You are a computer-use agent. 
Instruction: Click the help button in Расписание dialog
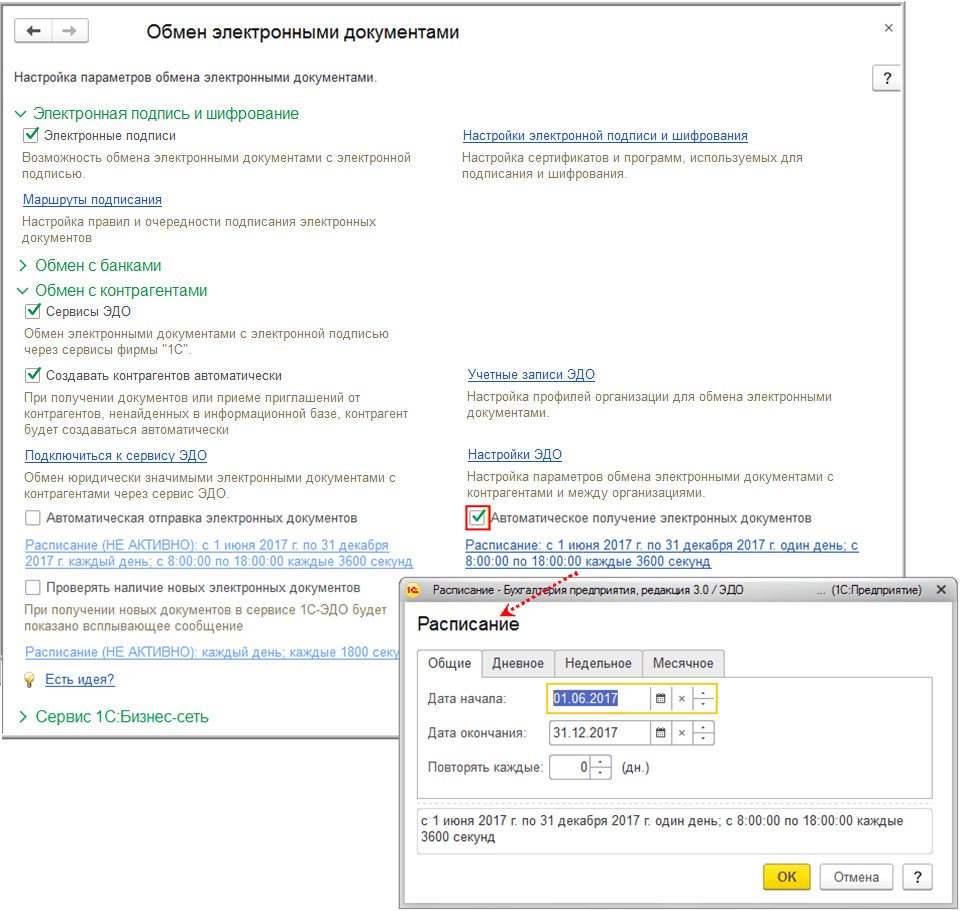916,877
